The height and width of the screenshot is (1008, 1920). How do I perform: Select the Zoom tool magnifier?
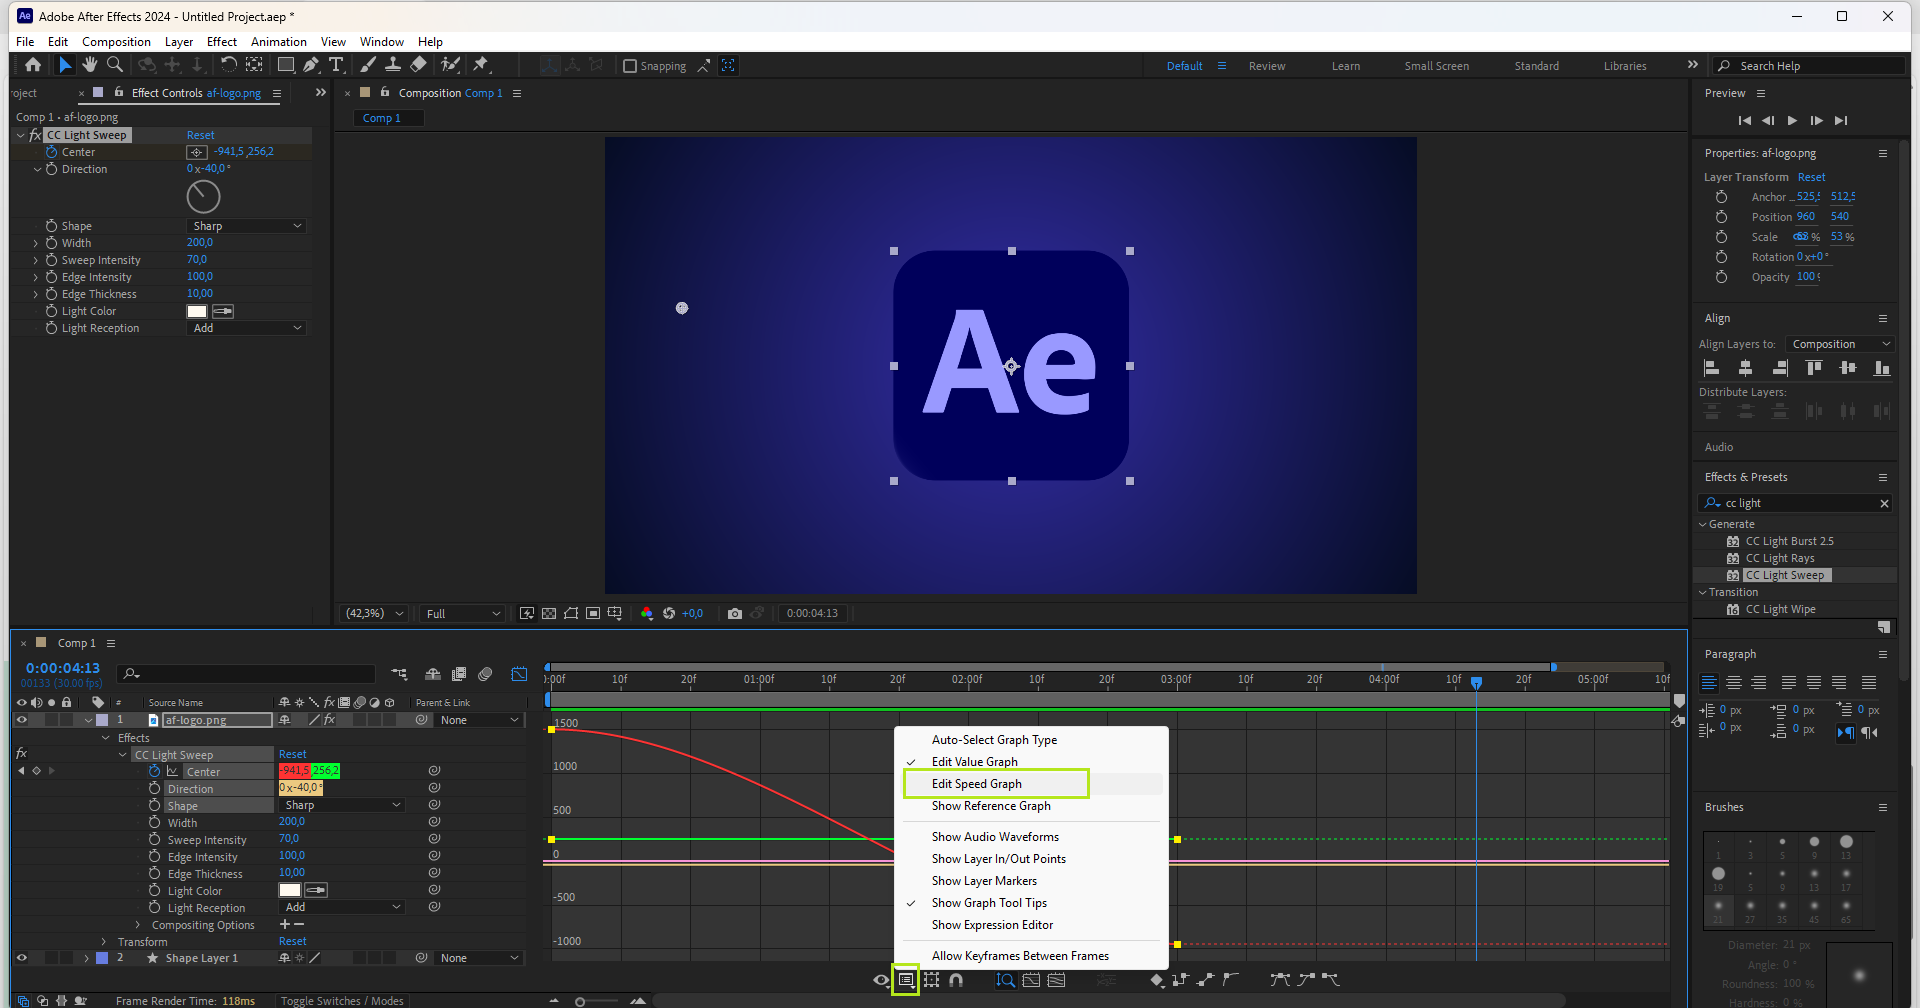tap(115, 65)
